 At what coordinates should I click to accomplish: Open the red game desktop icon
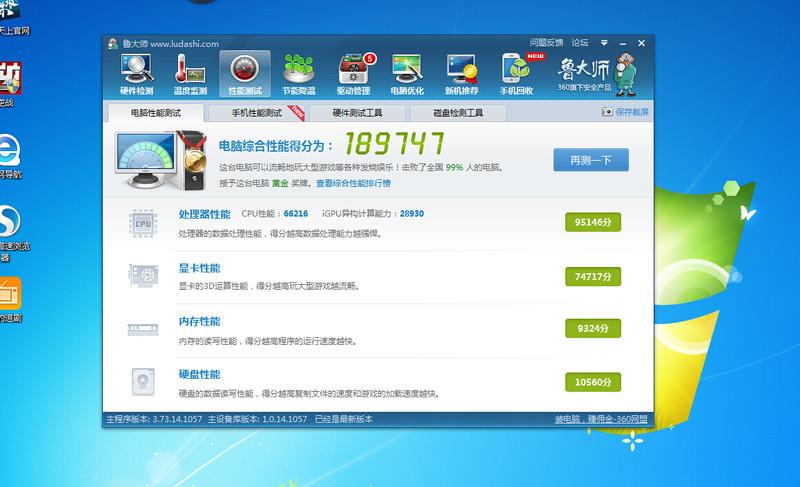pos(10,78)
